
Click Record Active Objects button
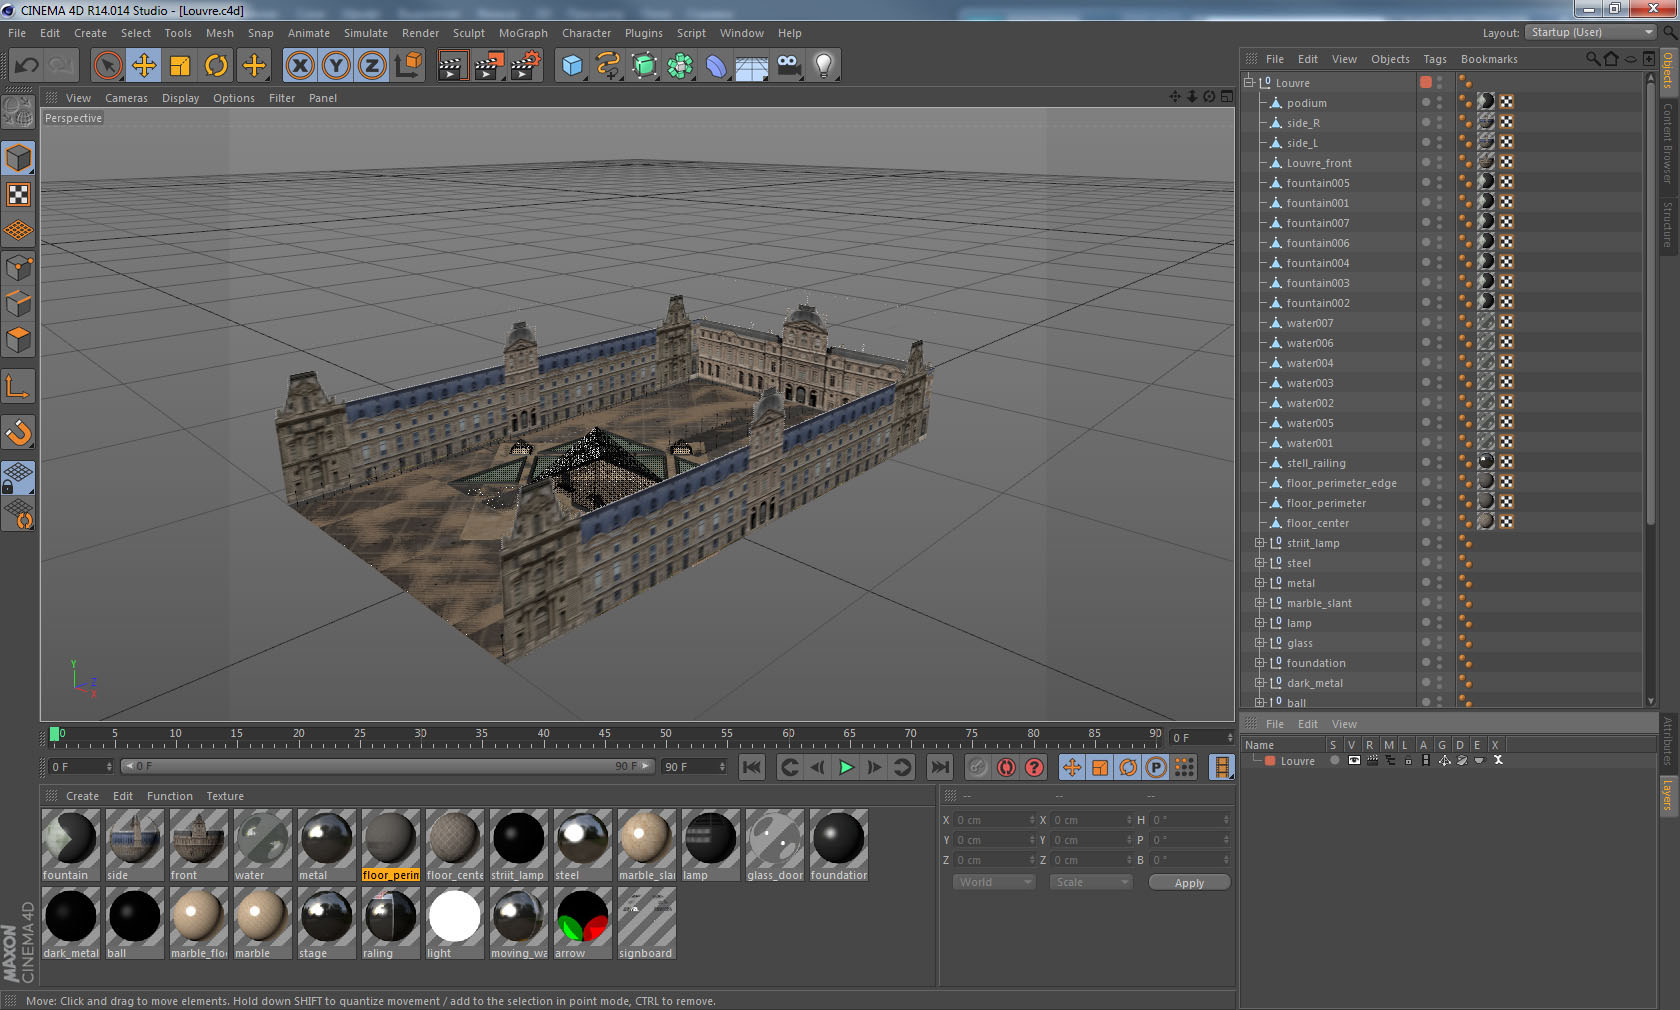click(x=978, y=767)
